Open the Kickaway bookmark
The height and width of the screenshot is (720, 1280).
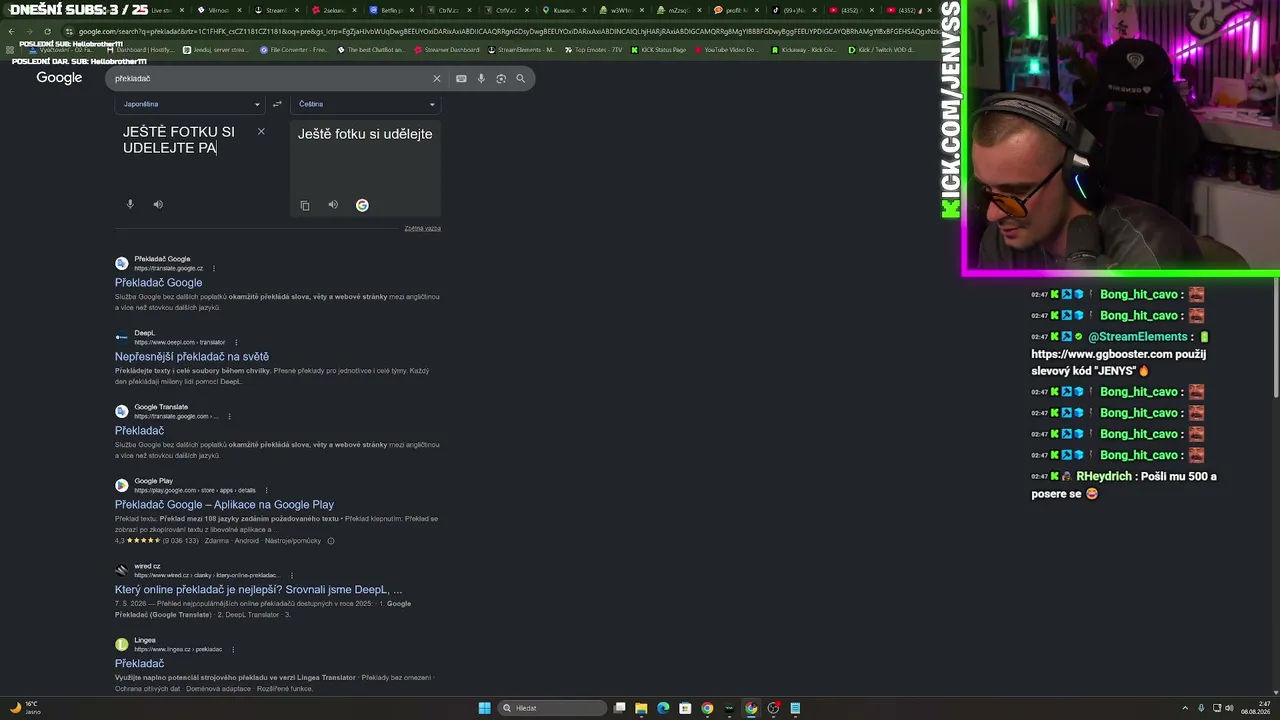805,49
